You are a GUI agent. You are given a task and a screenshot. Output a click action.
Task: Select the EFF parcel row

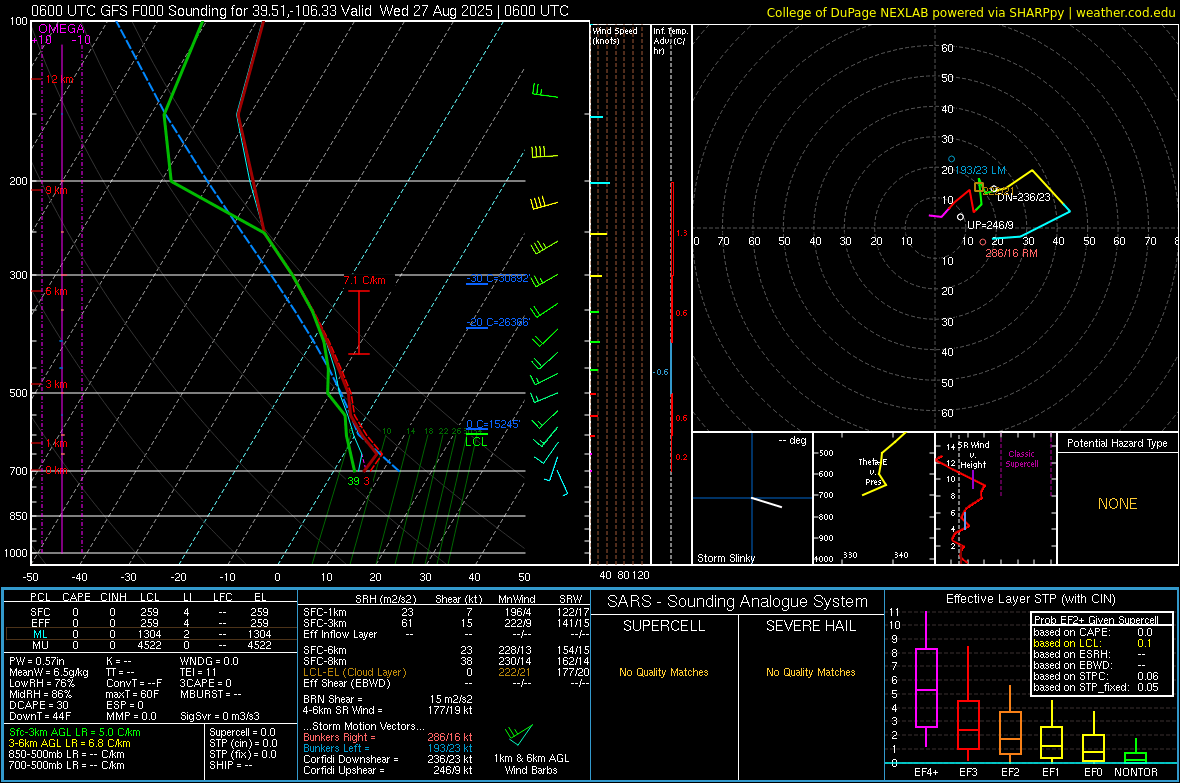click(x=149, y=623)
